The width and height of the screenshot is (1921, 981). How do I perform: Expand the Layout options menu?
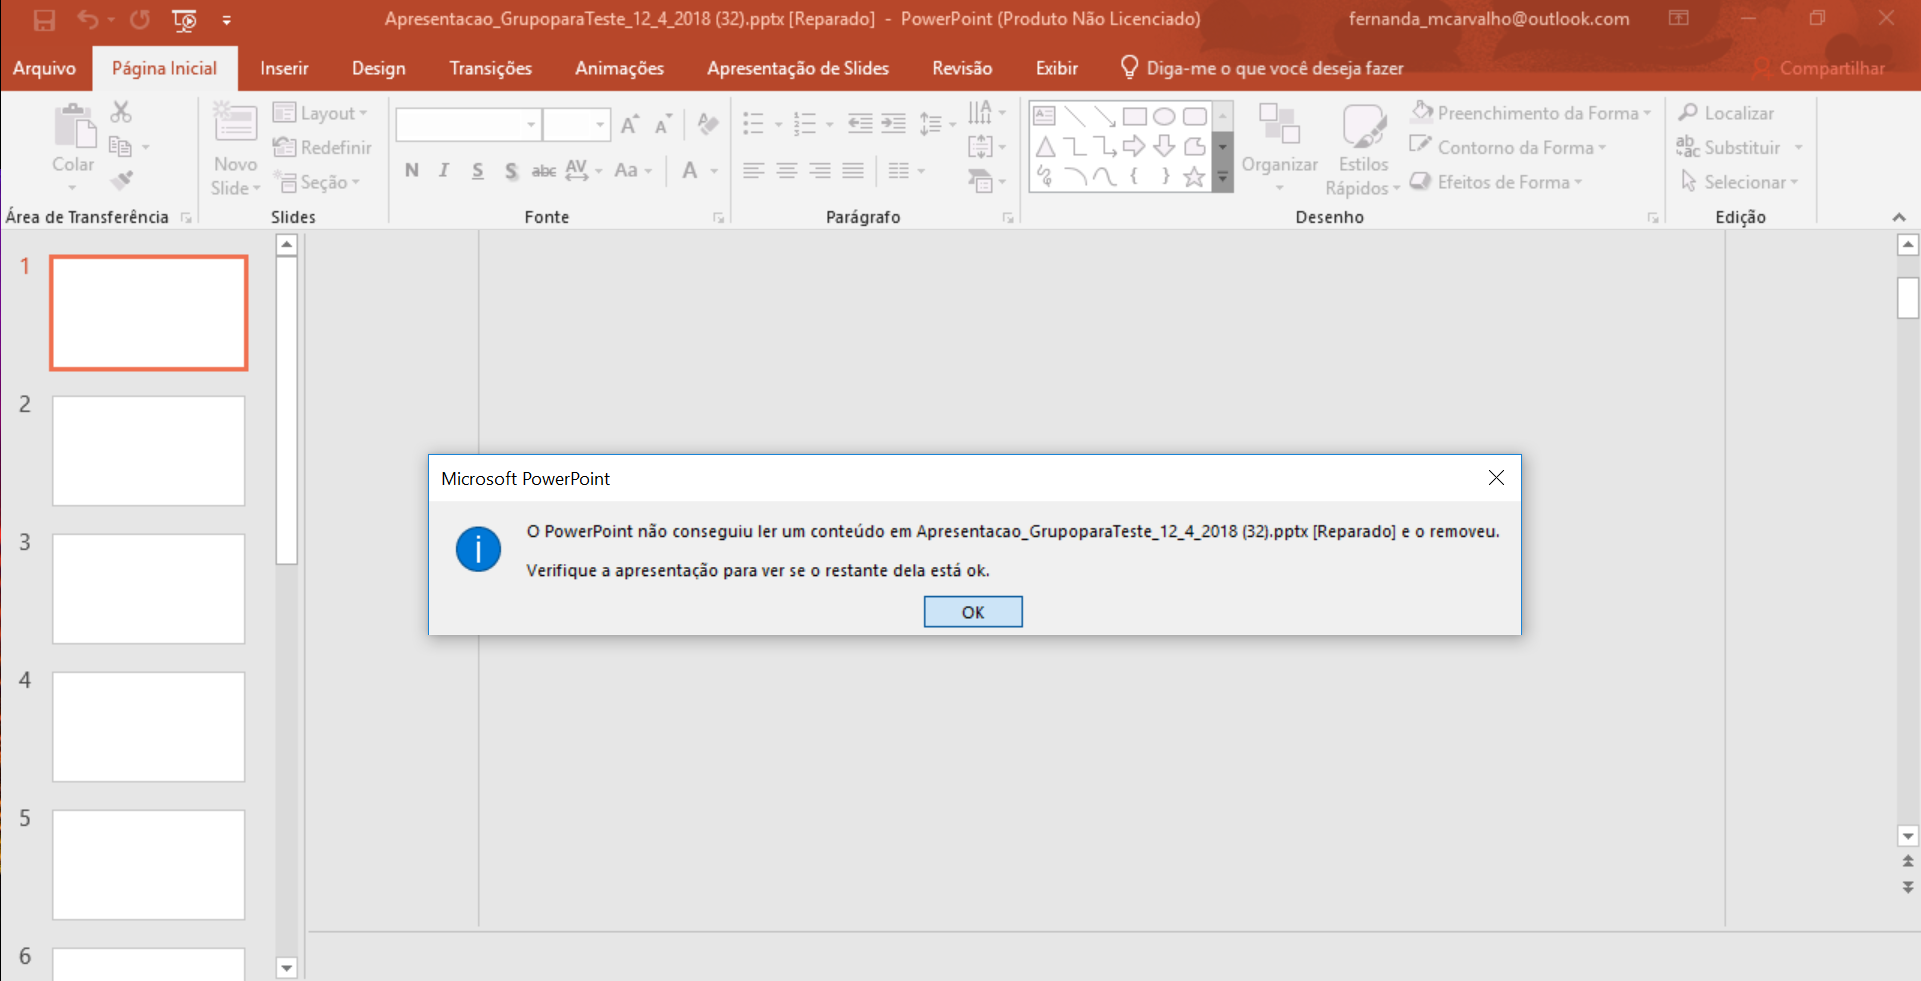tap(322, 112)
